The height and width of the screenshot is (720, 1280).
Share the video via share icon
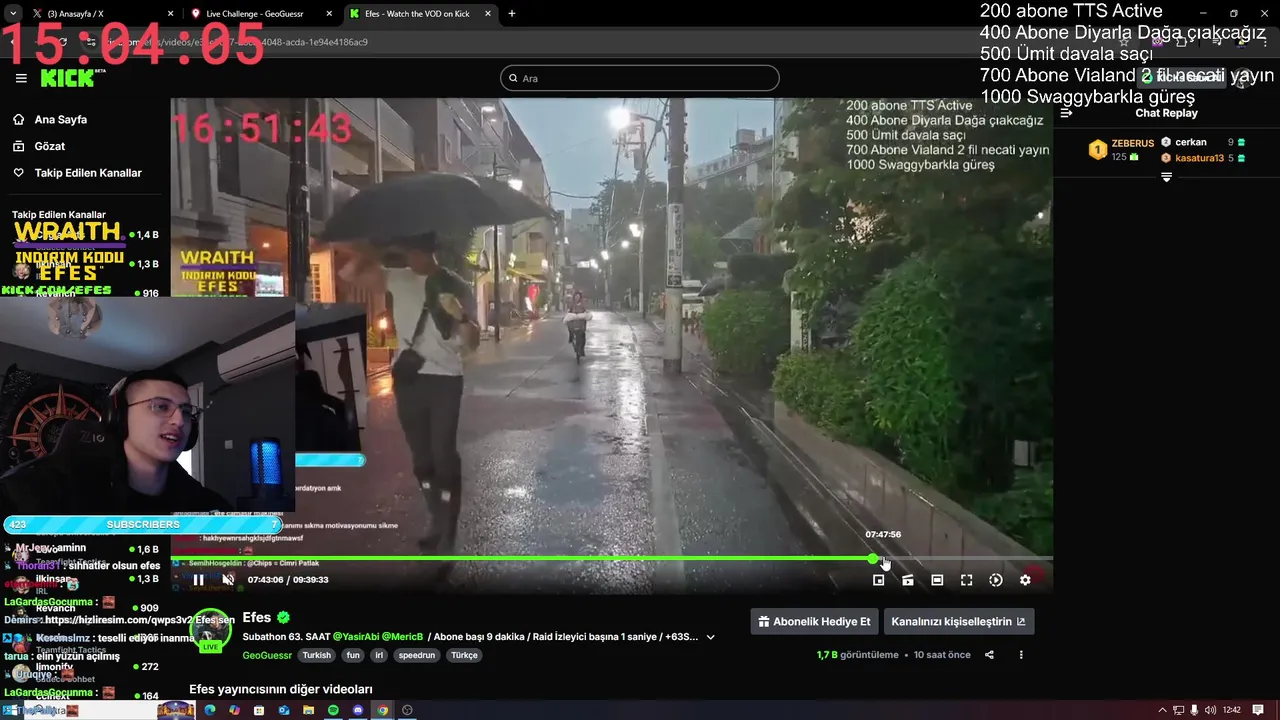click(989, 655)
